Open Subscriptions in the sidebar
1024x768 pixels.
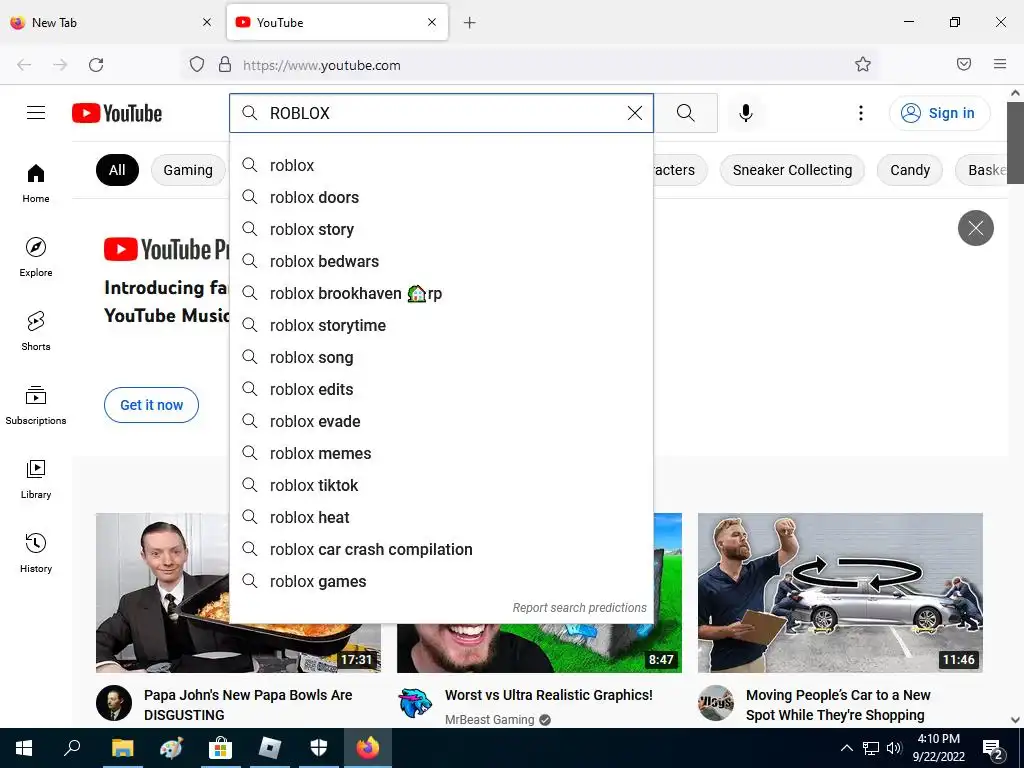click(36, 405)
